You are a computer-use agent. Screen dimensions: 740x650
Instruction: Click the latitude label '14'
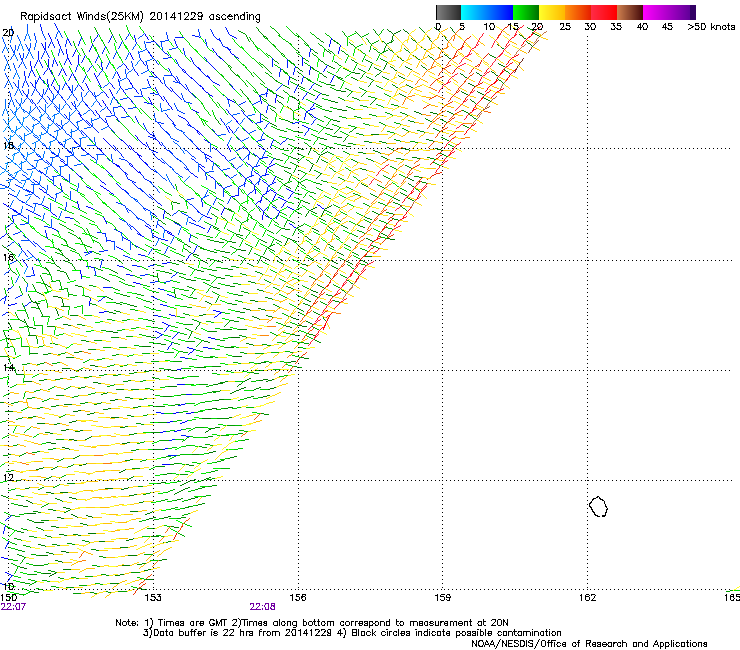click(x=8, y=367)
